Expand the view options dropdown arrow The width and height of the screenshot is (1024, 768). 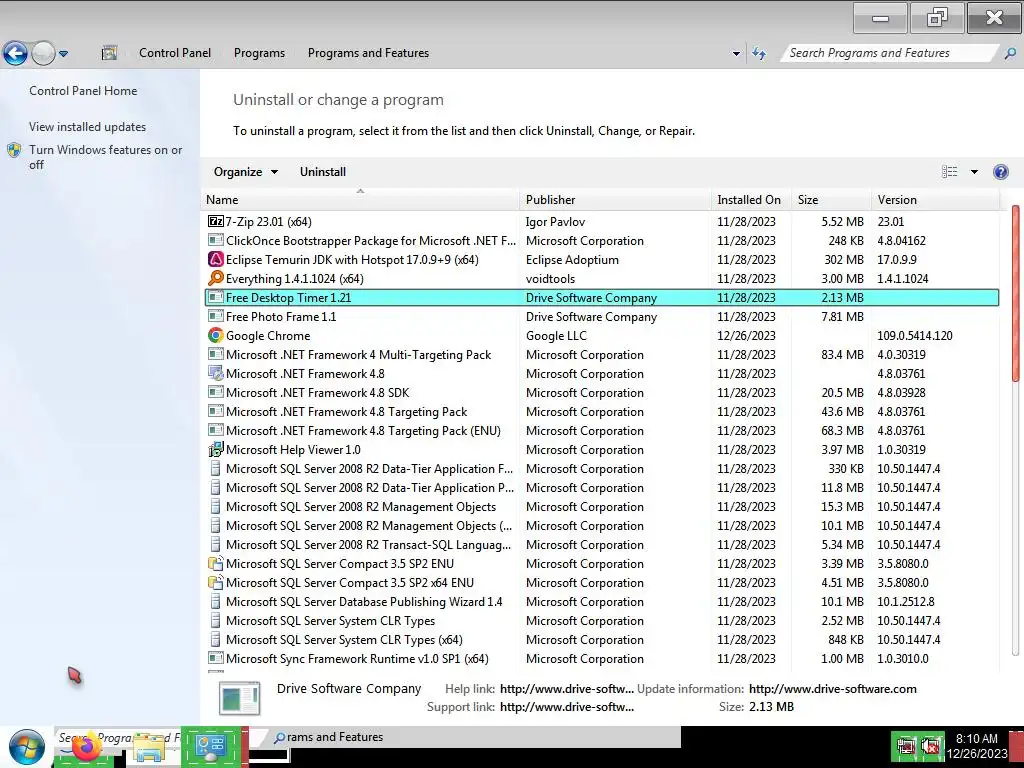[974, 172]
